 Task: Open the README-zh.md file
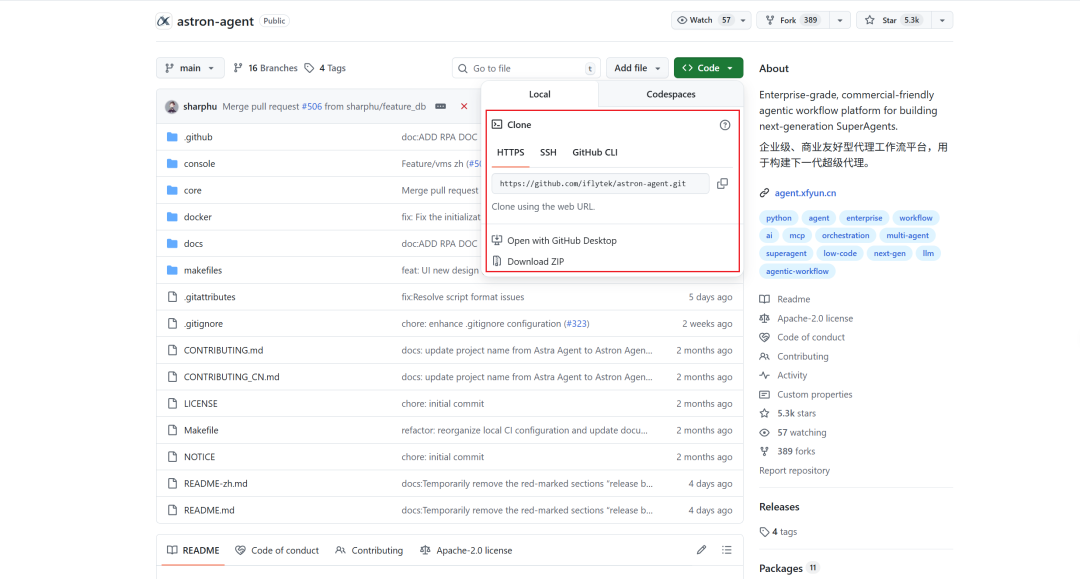[x=216, y=484]
